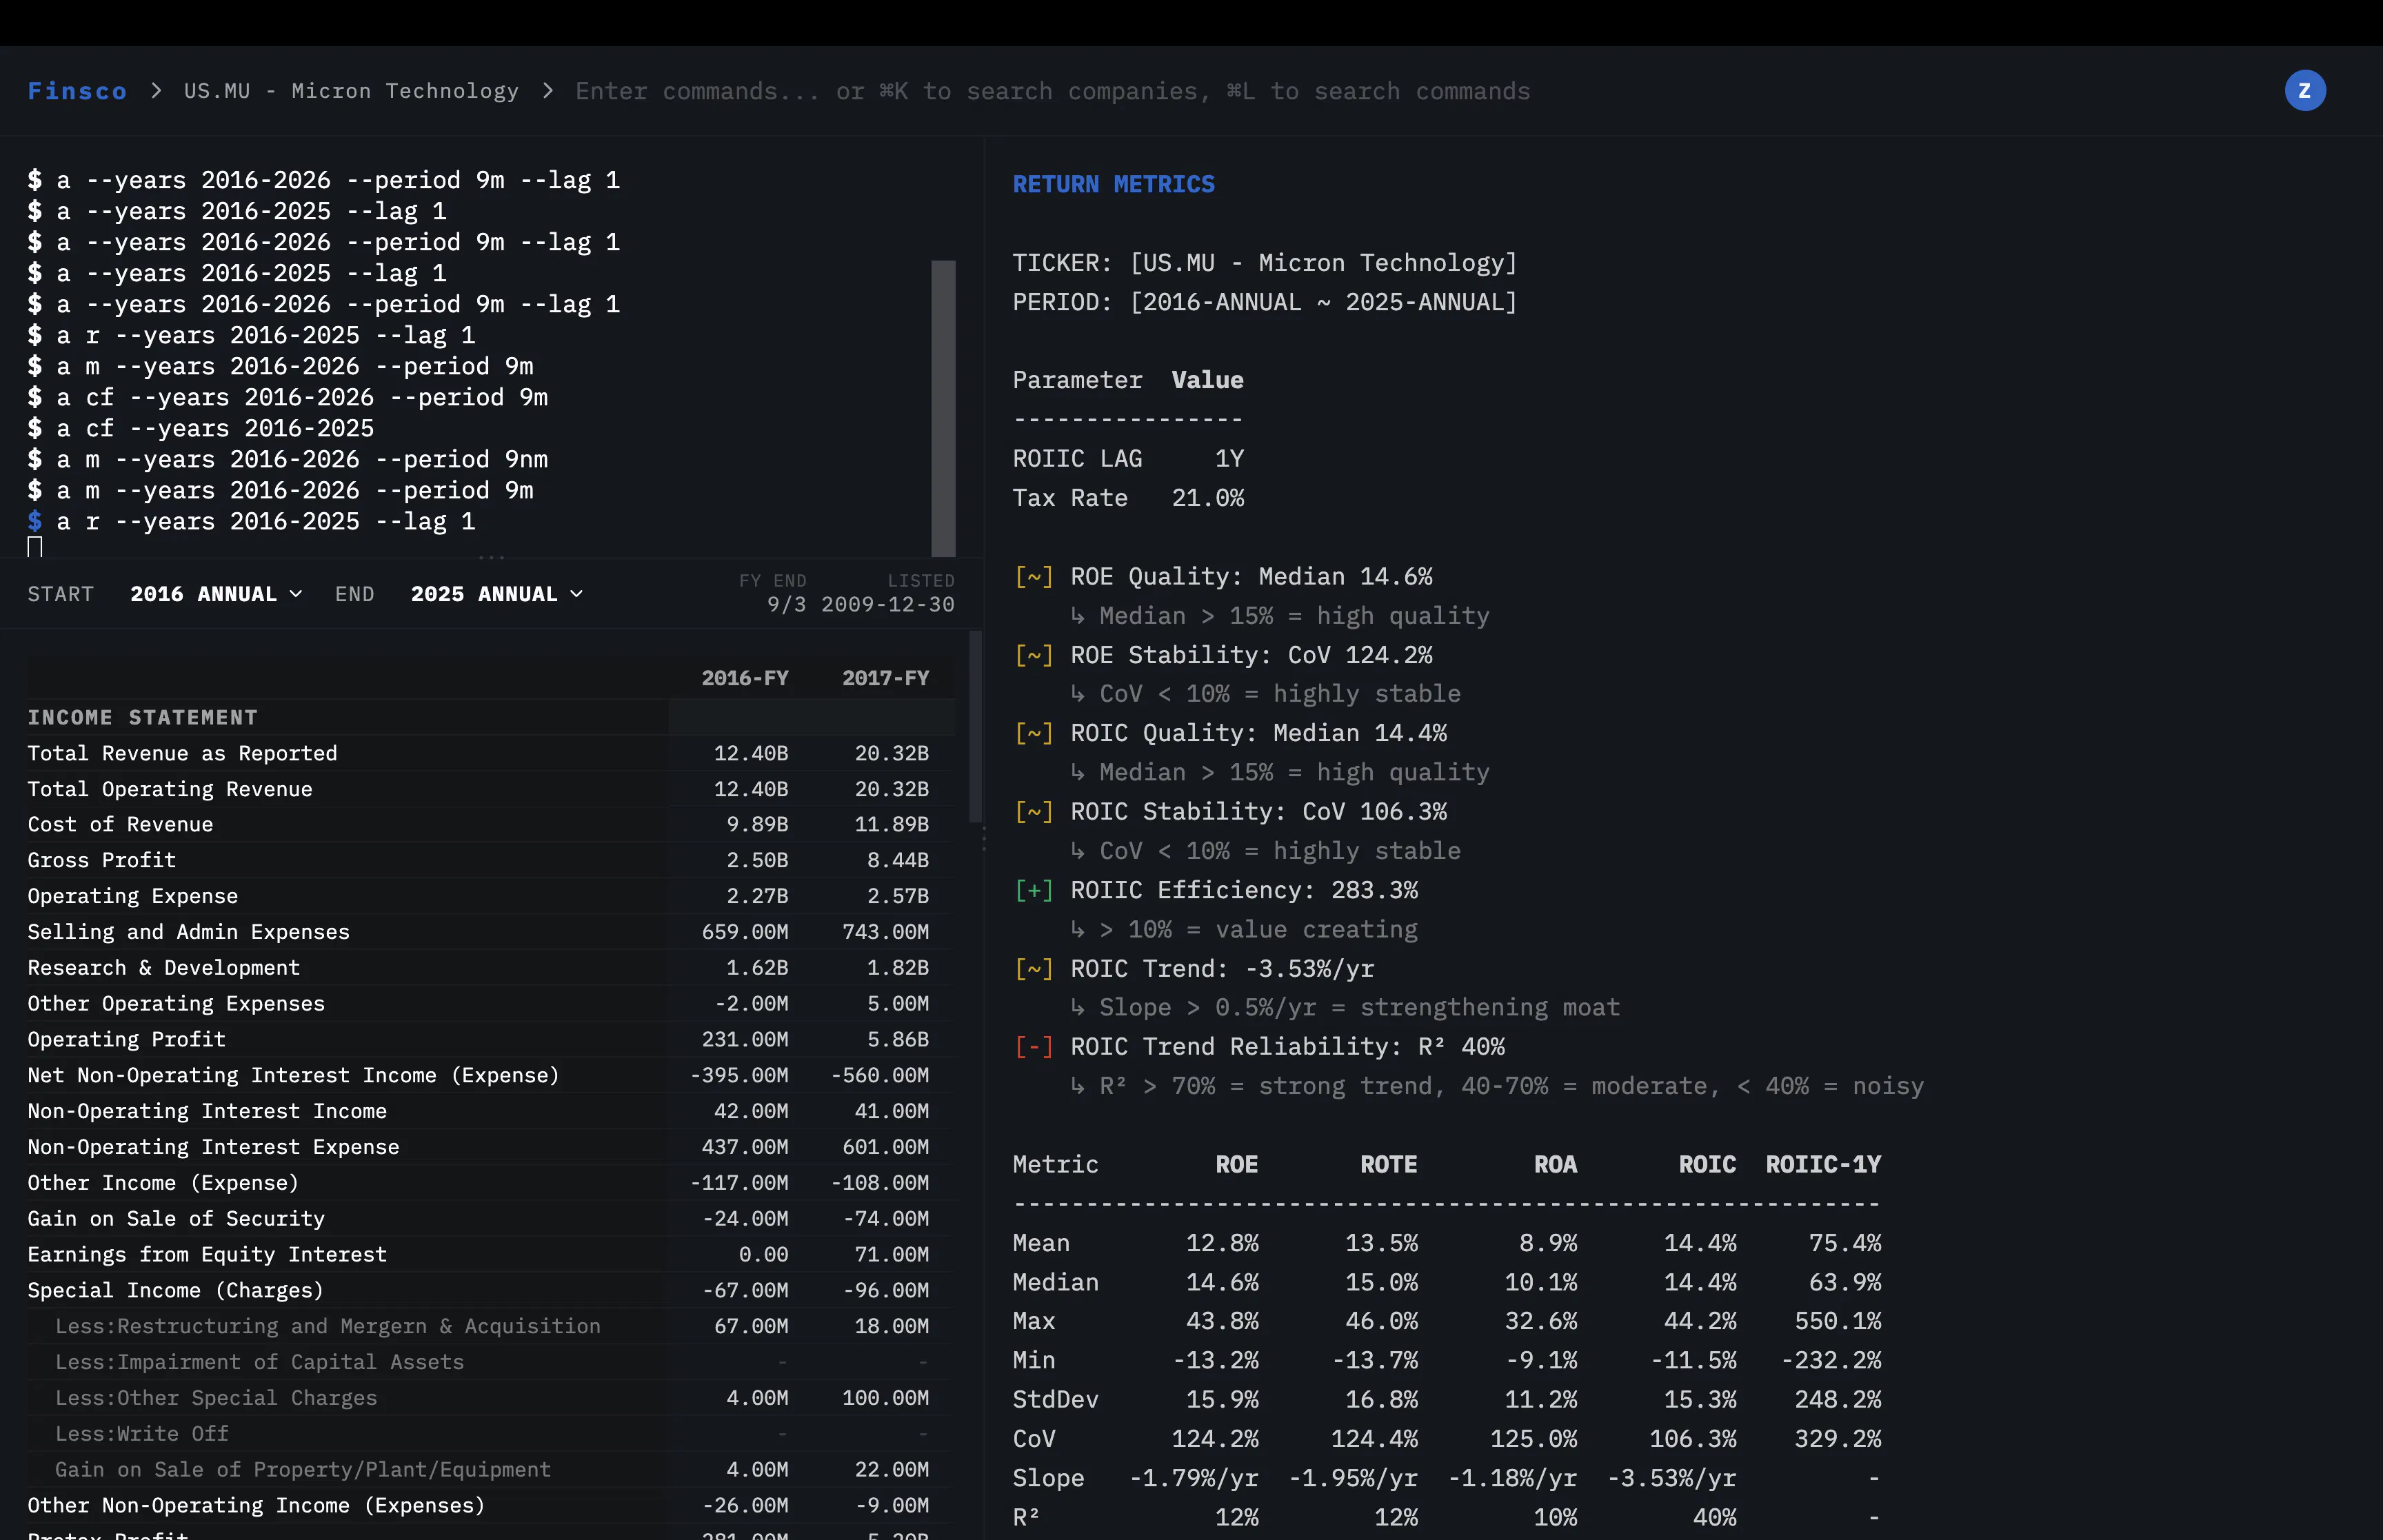This screenshot has height=1540, width=2383.
Task: Open the END 2025 ANNUAL dropdown
Action: pos(497,594)
